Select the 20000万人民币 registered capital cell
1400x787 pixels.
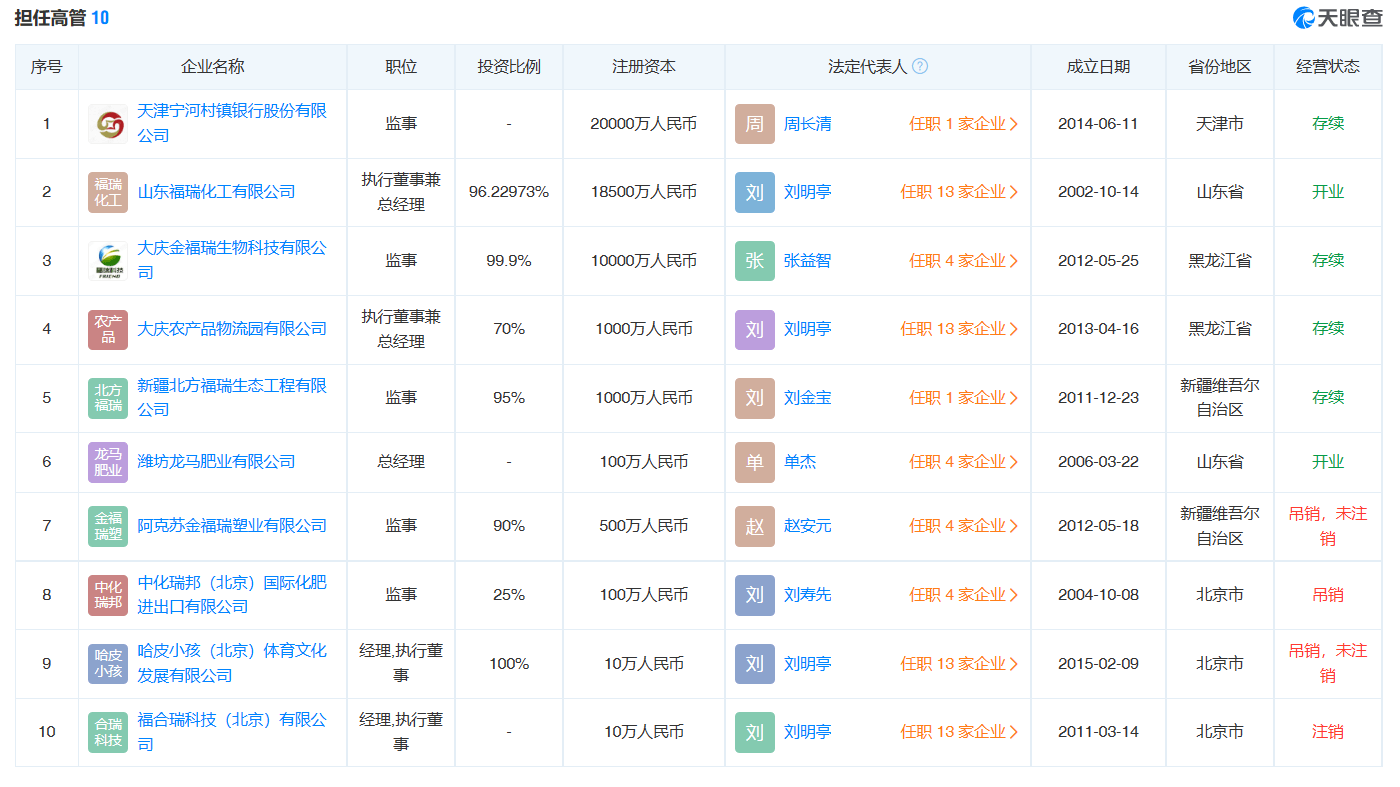[644, 124]
